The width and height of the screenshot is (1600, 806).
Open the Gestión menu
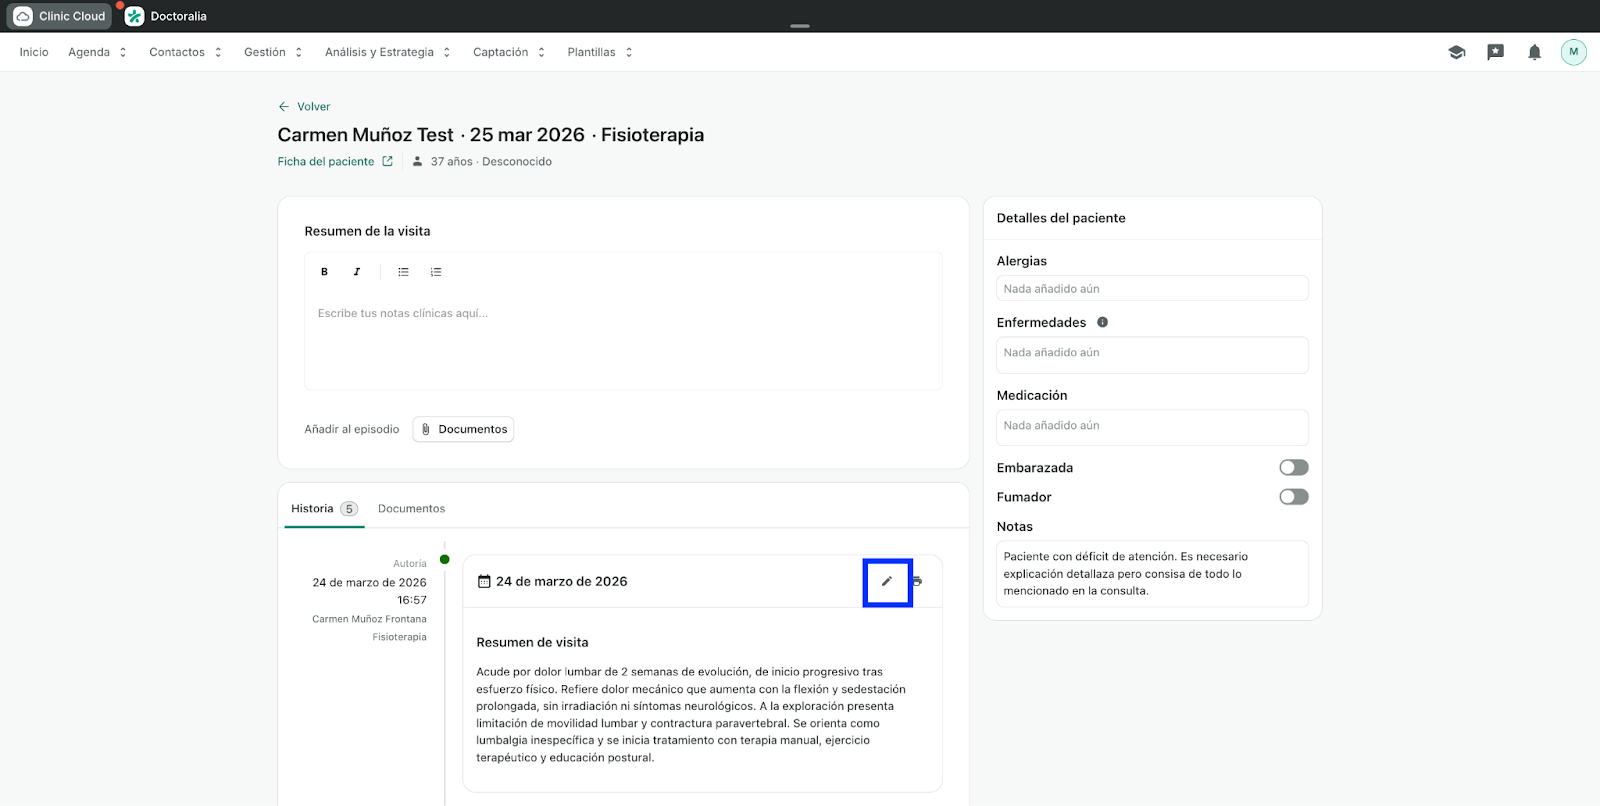click(x=265, y=52)
